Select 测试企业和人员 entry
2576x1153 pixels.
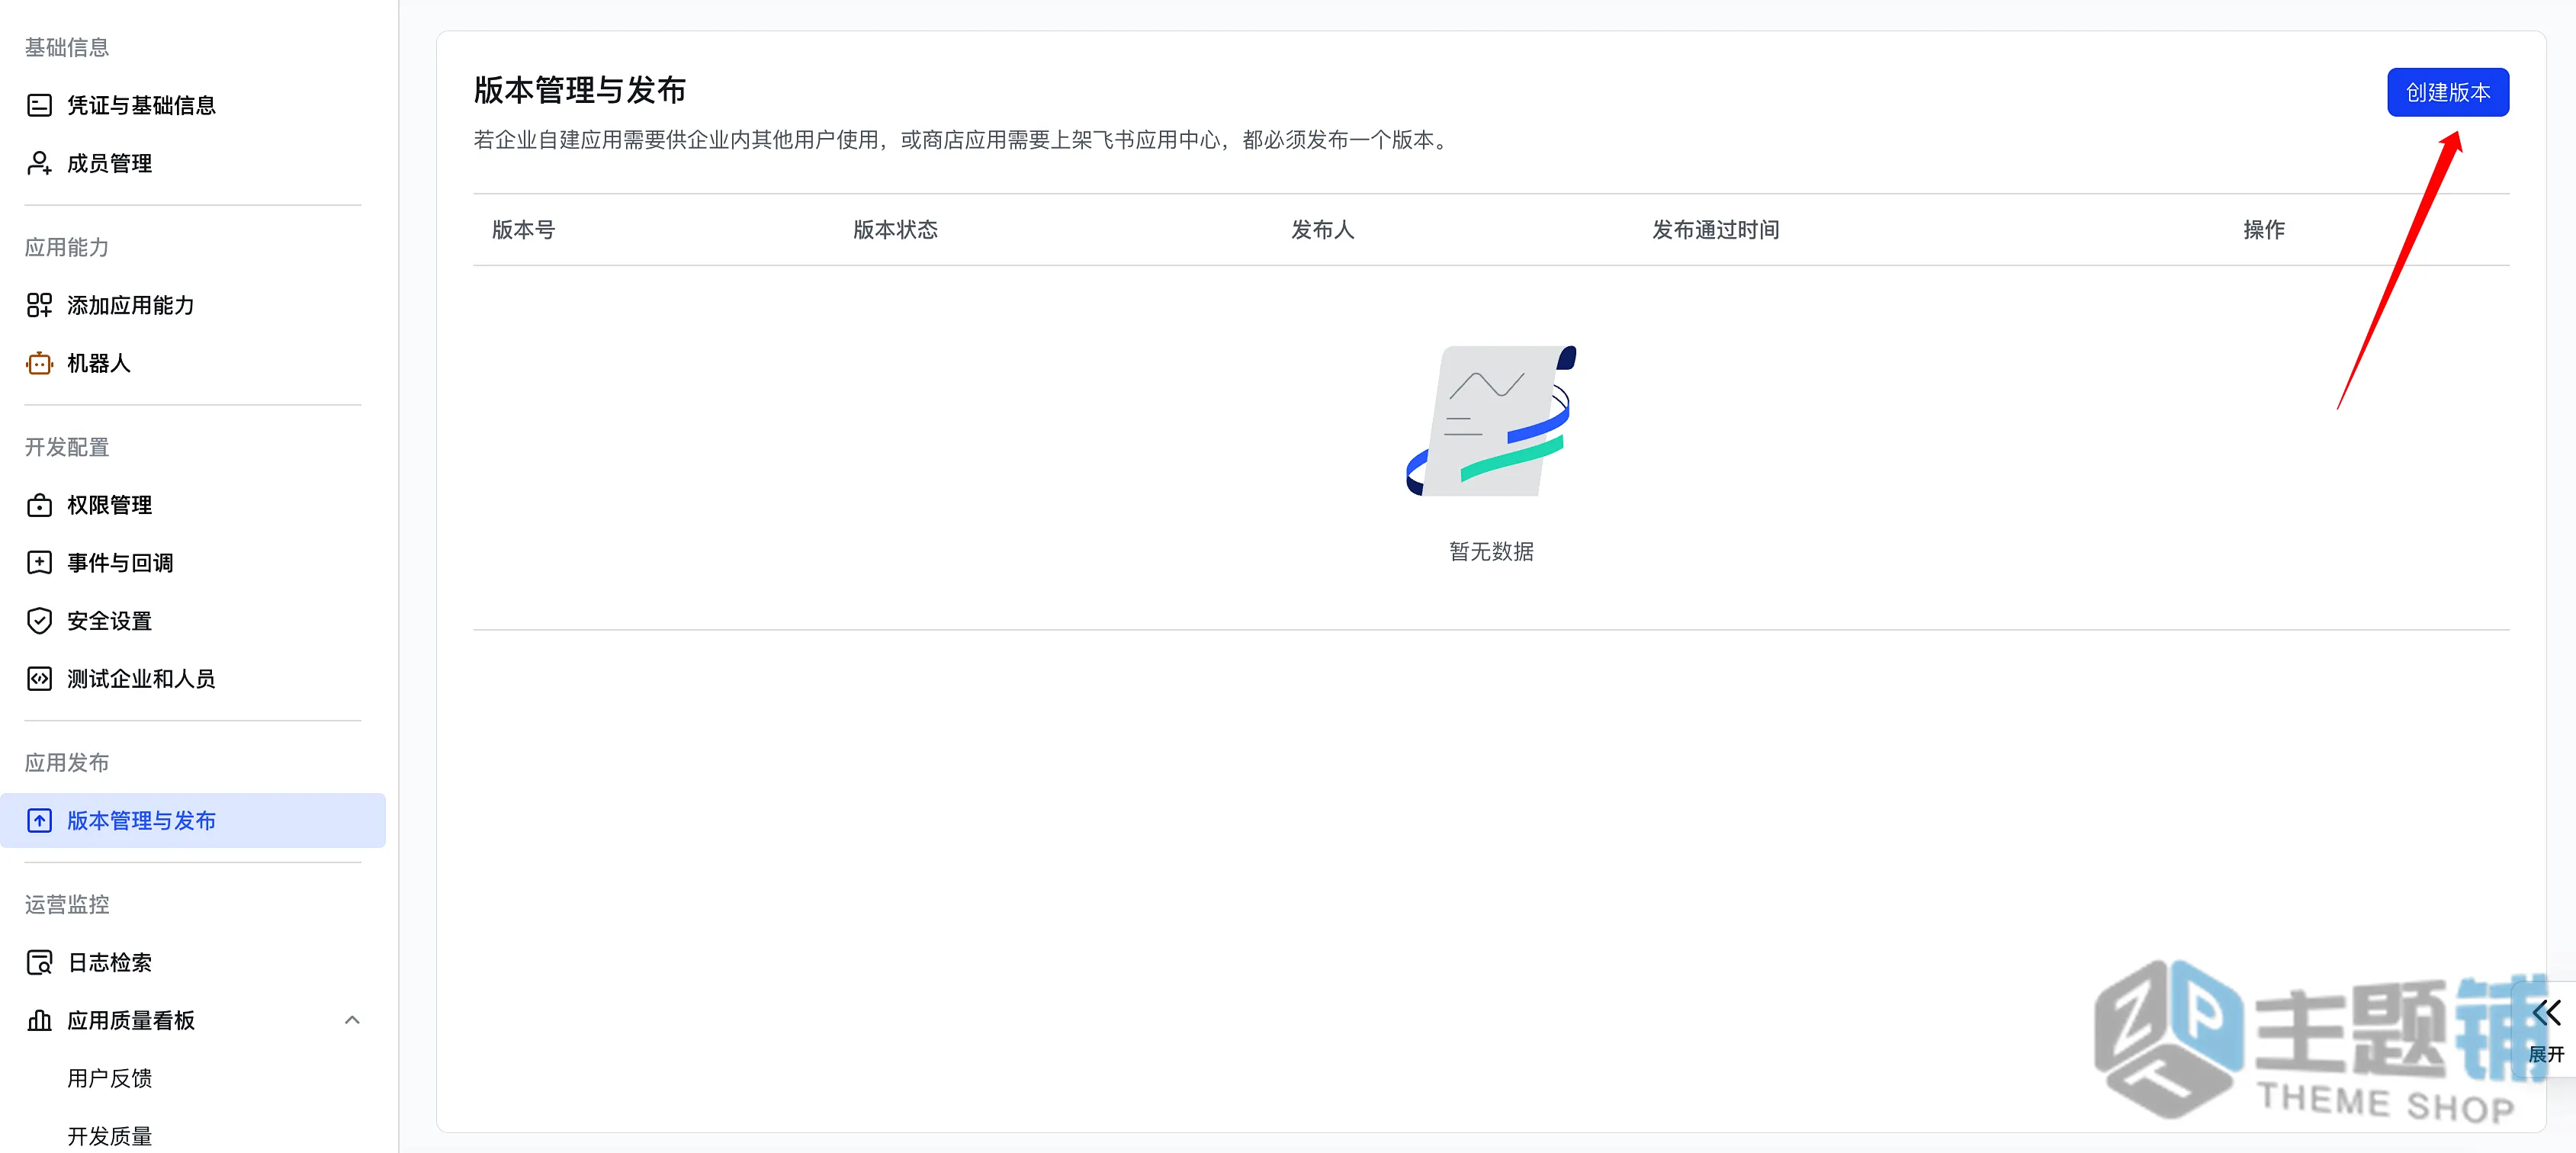[193, 679]
